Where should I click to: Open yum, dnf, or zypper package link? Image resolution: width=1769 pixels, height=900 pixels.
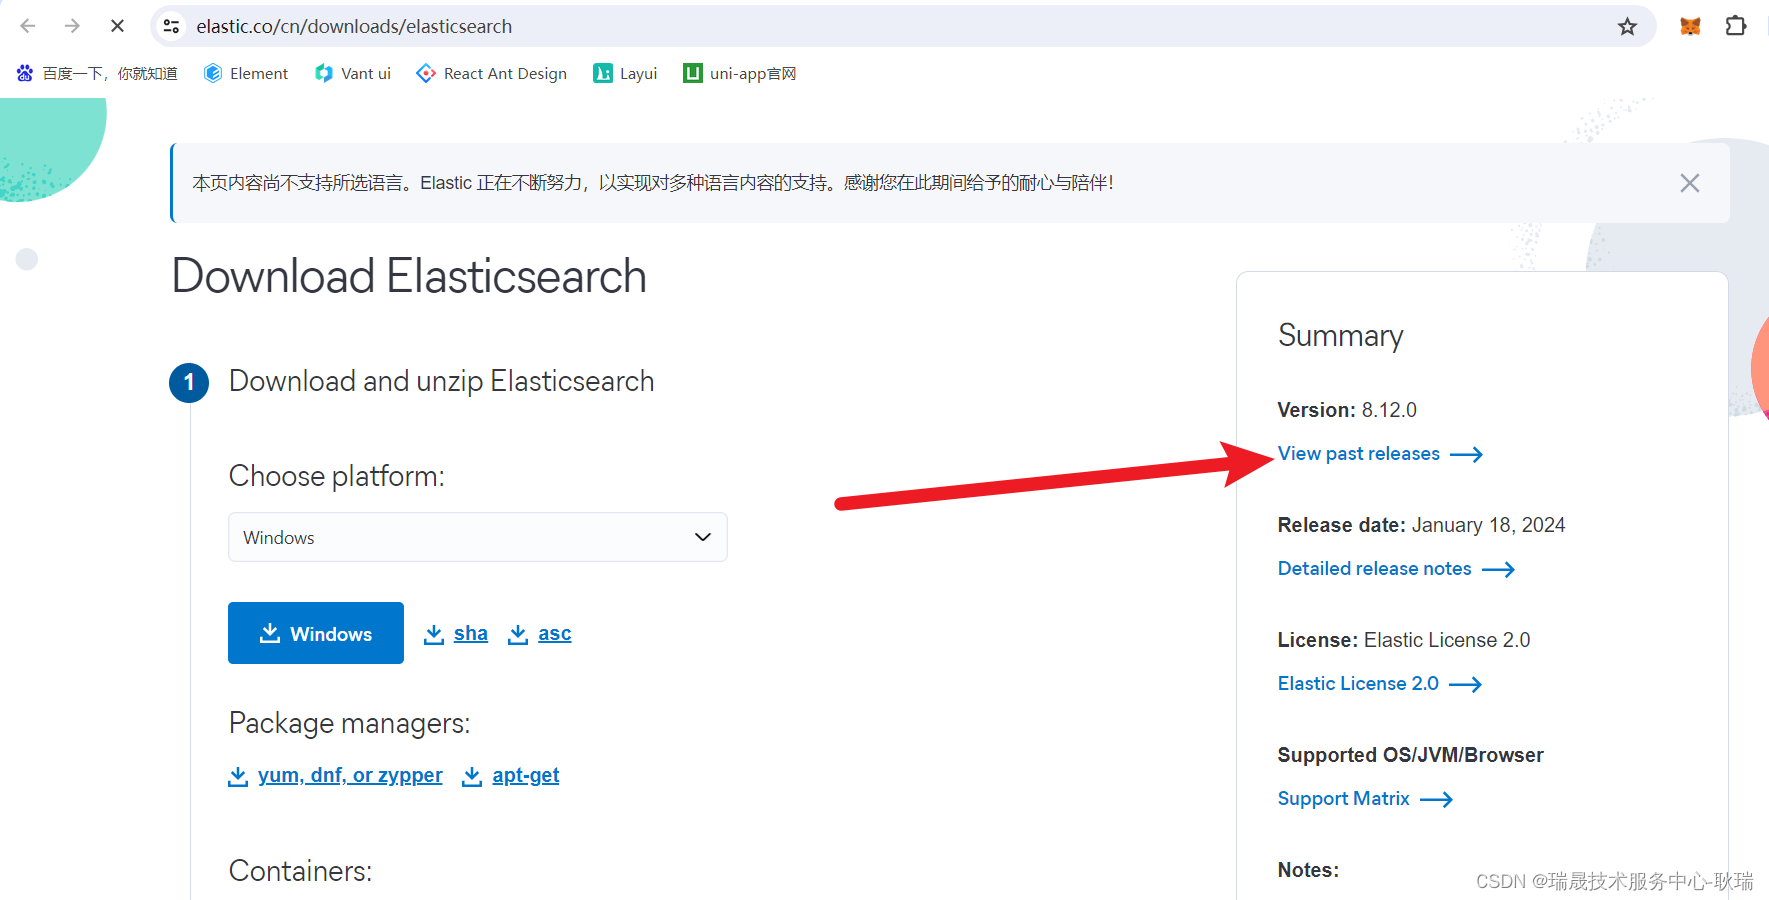pos(336,776)
